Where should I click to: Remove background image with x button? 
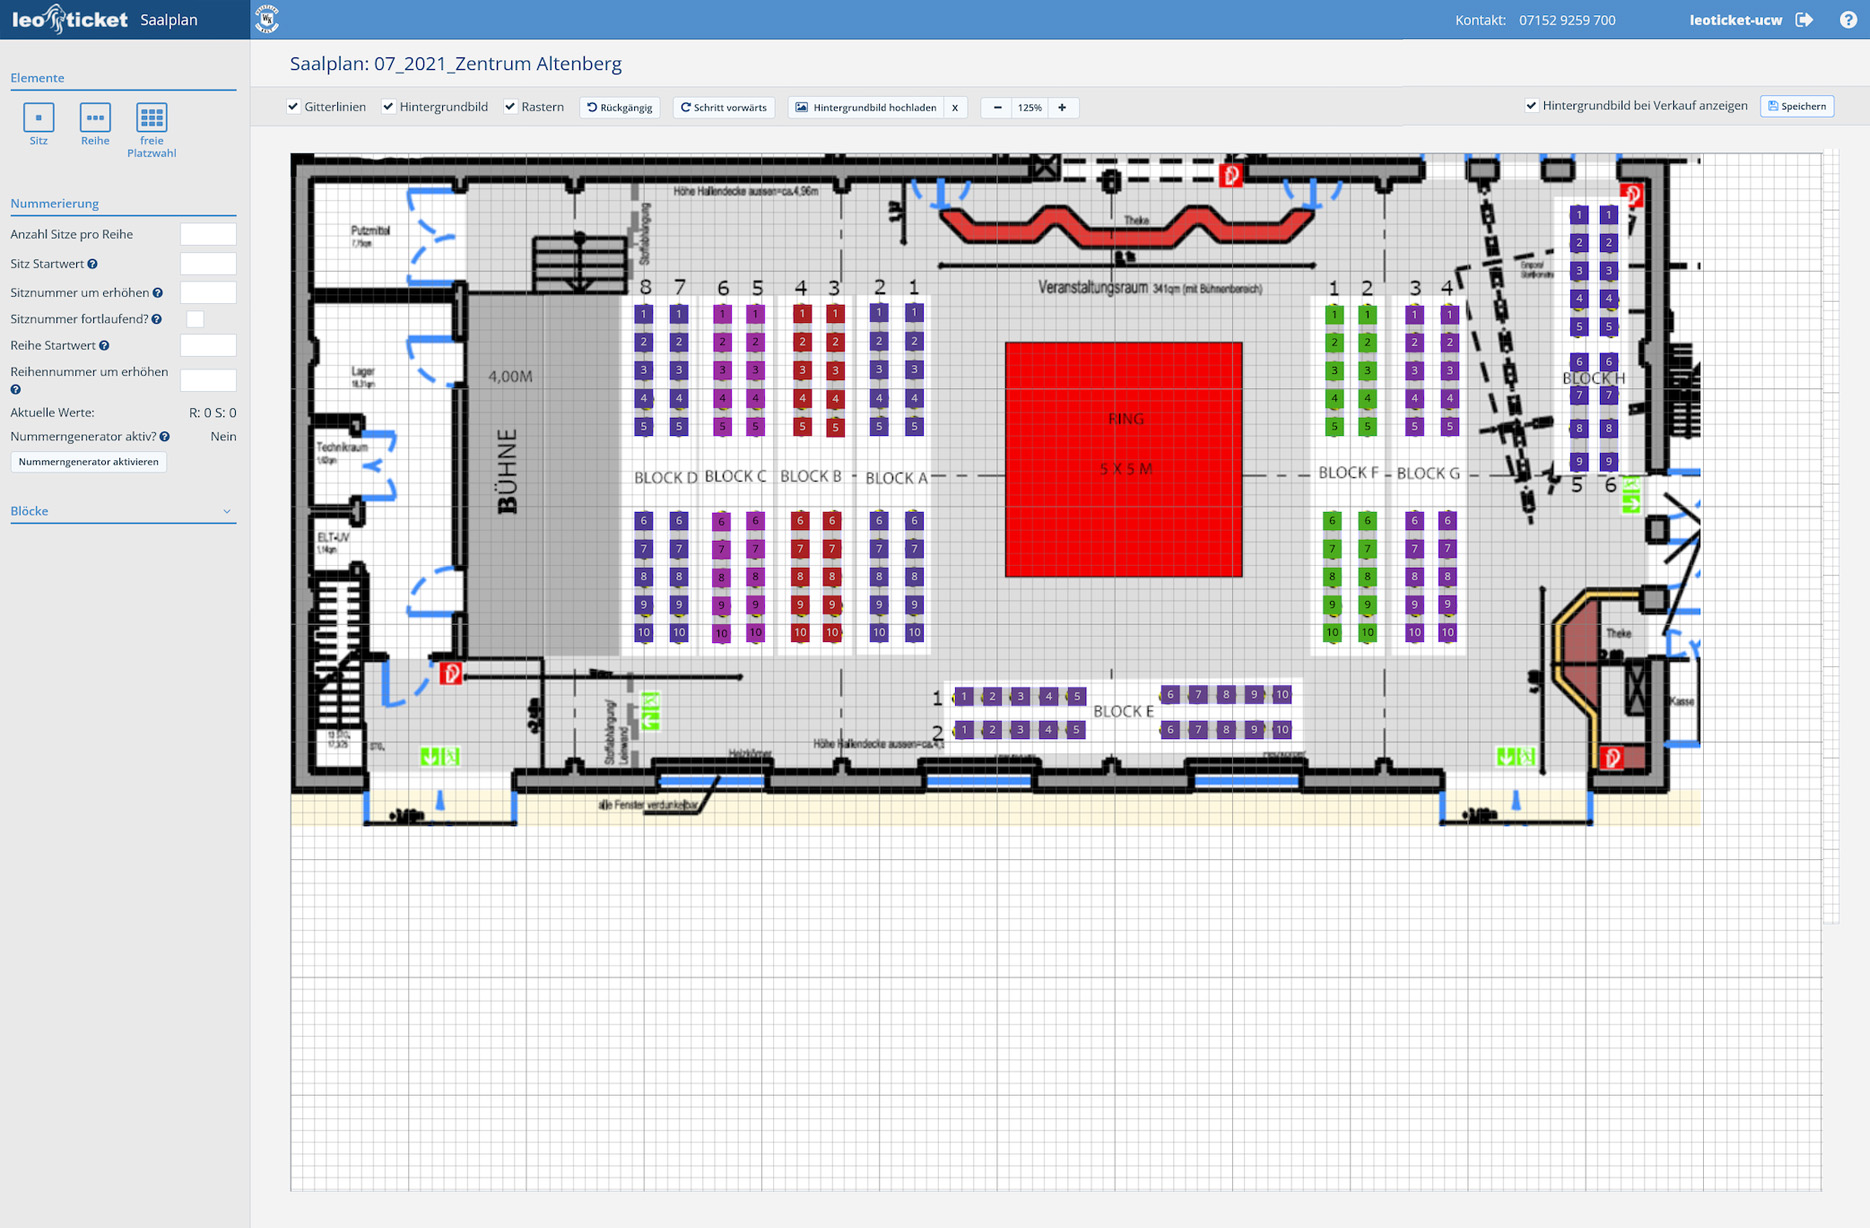click(x=955, y=107)
